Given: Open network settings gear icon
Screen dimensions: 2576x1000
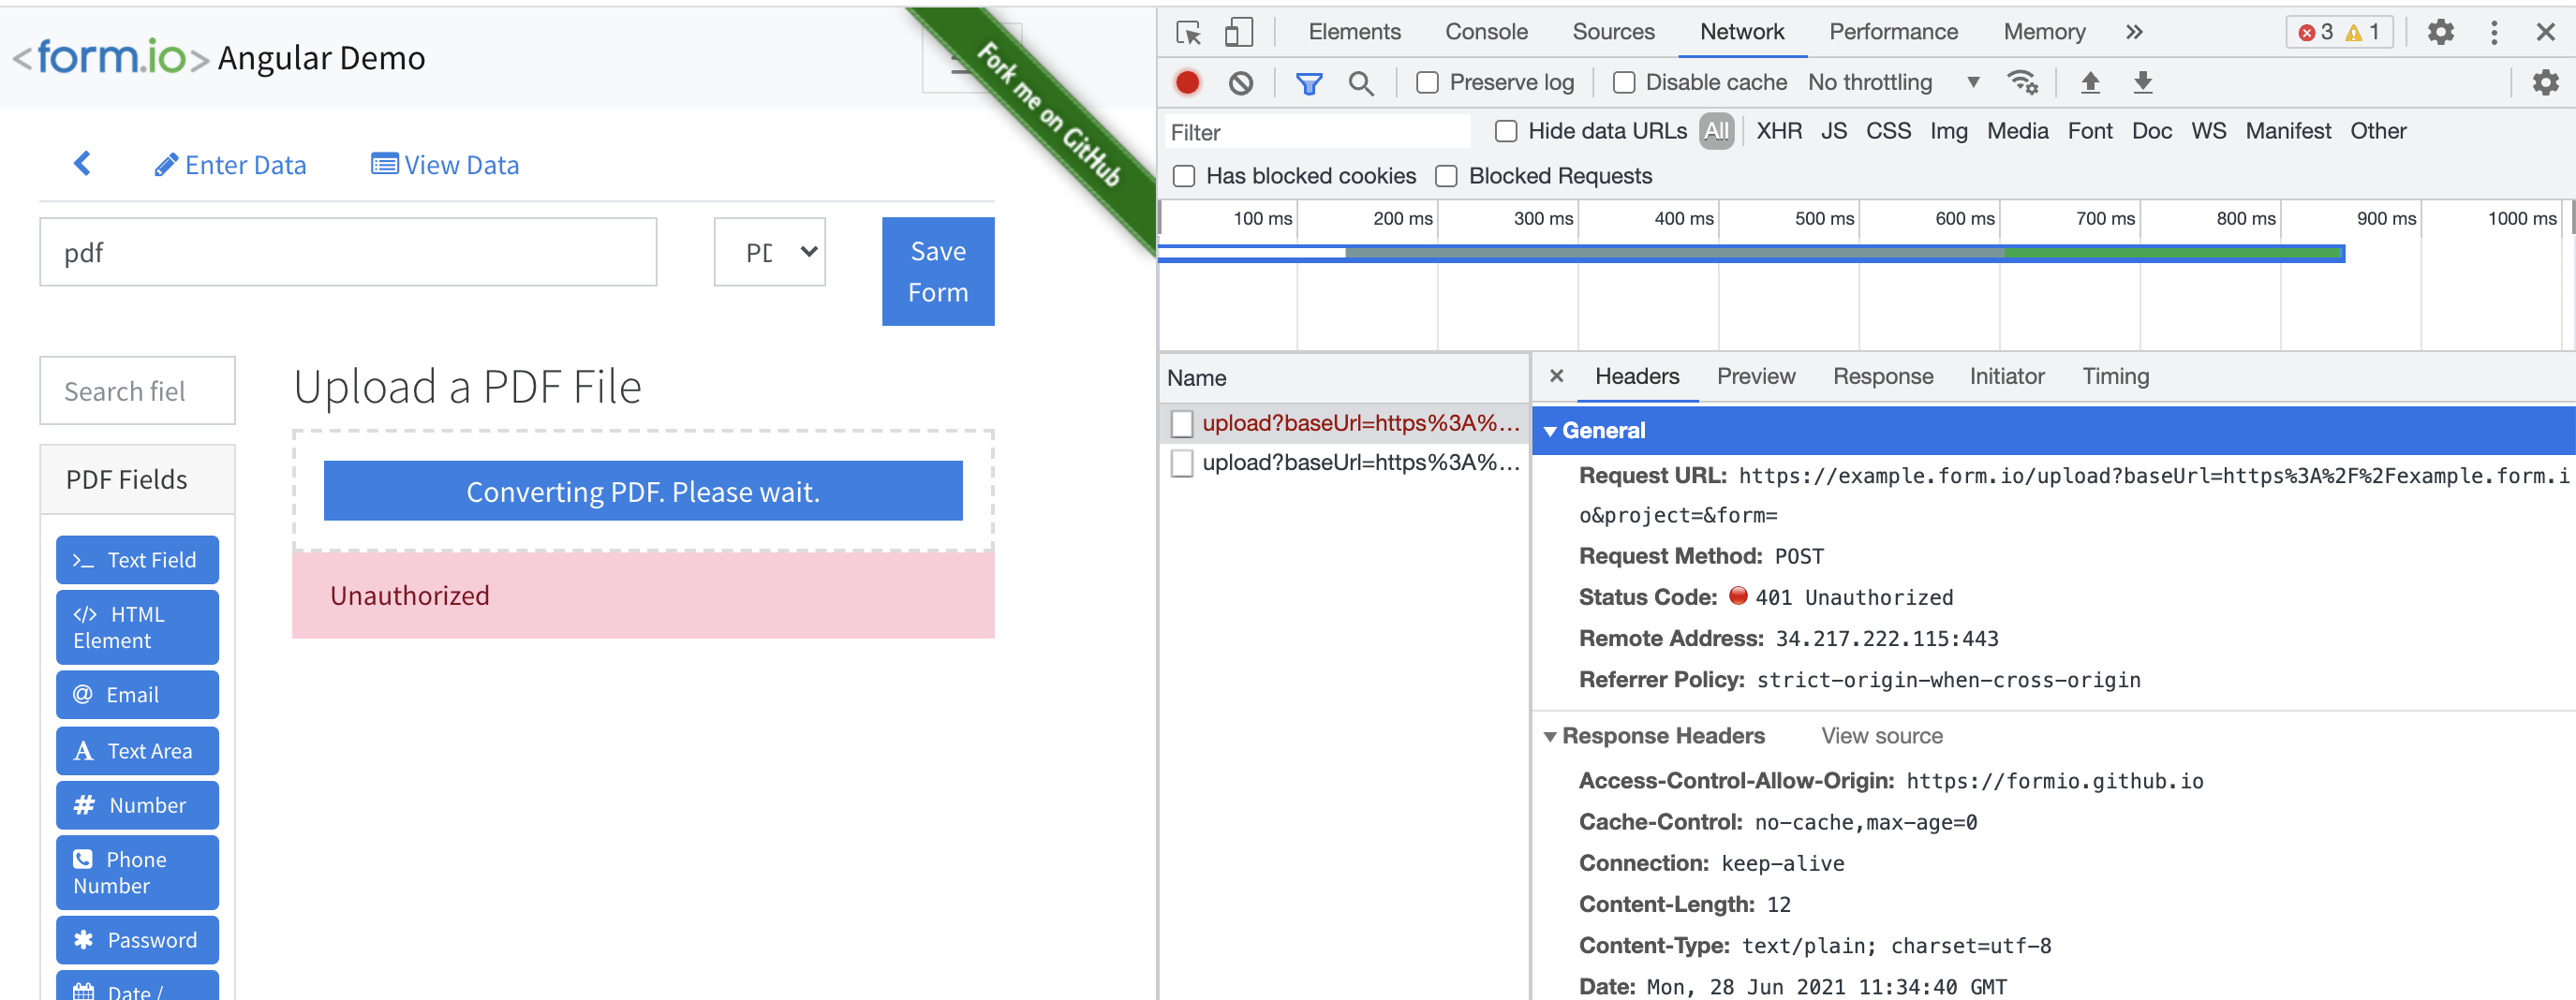Looking at the screenshot, I should click(x=2545, y=82).
